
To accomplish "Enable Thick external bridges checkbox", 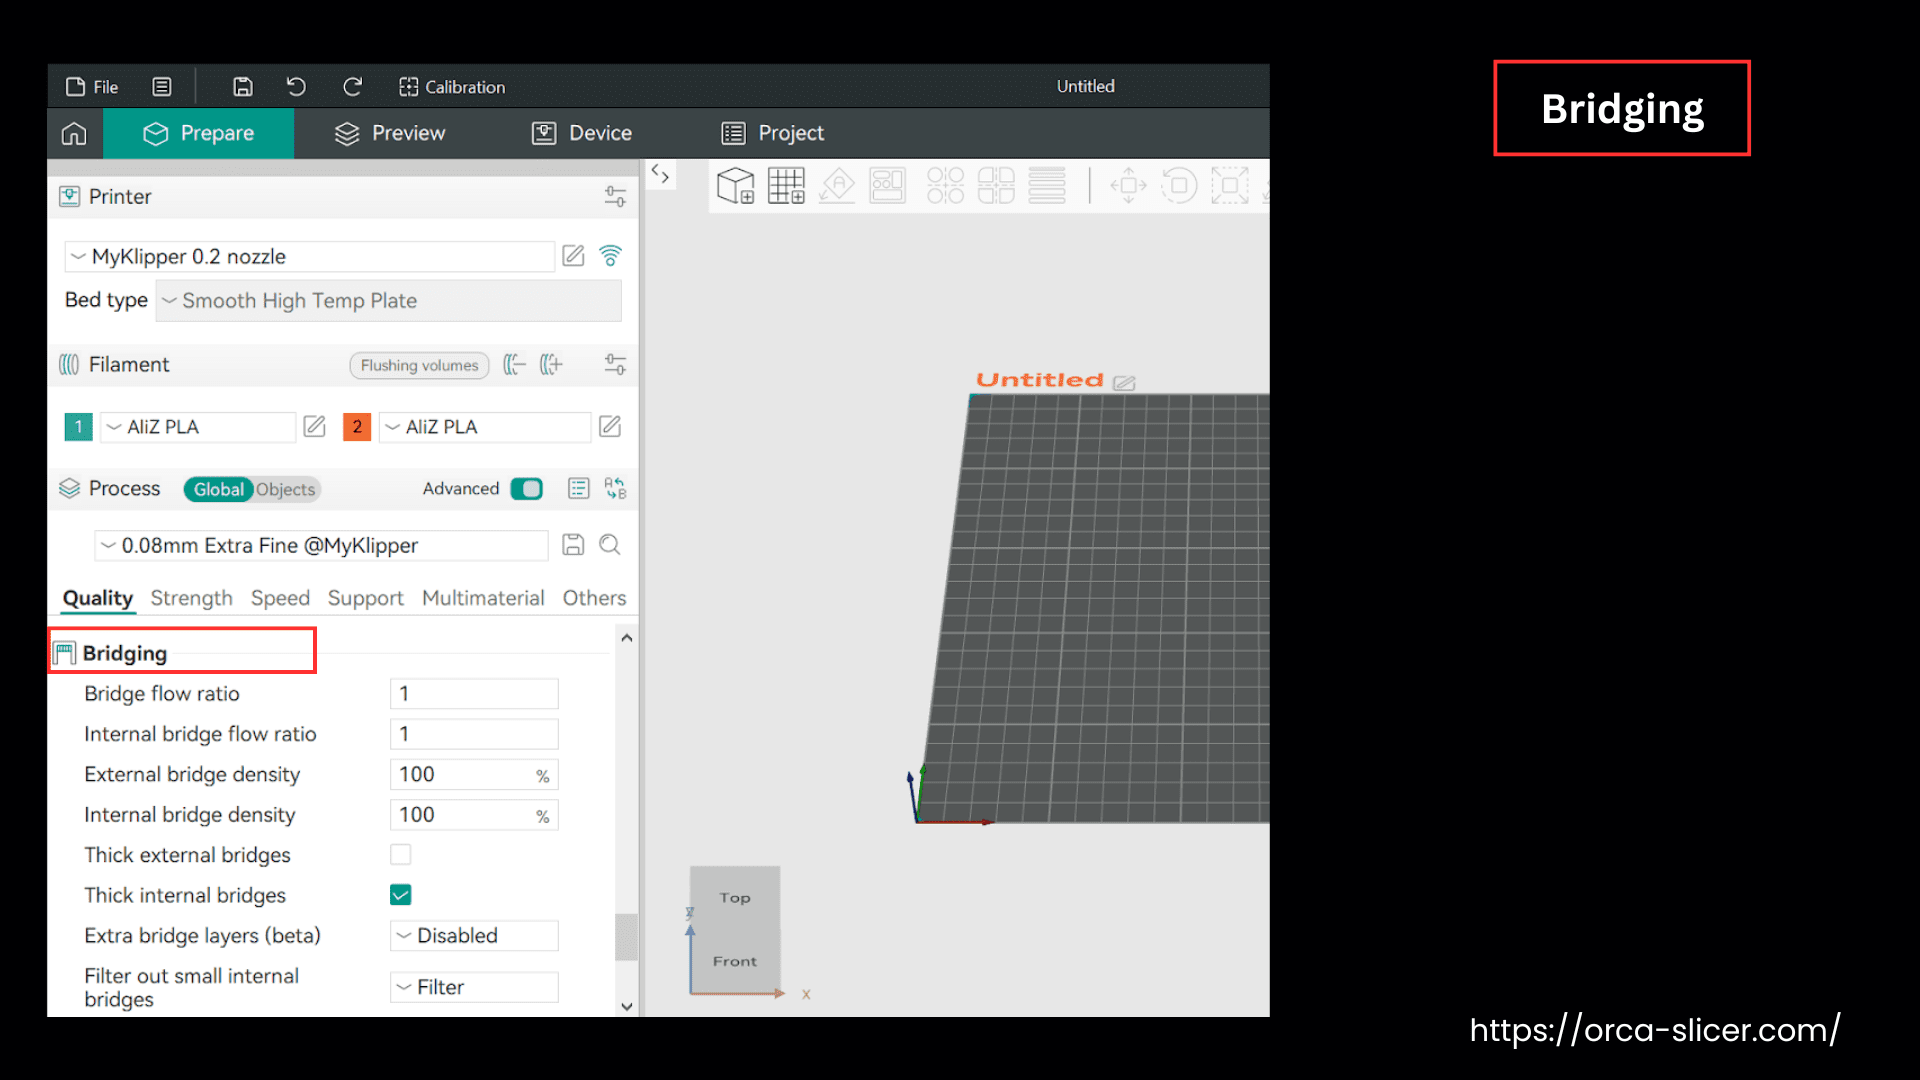I will [x=400, y=855].
